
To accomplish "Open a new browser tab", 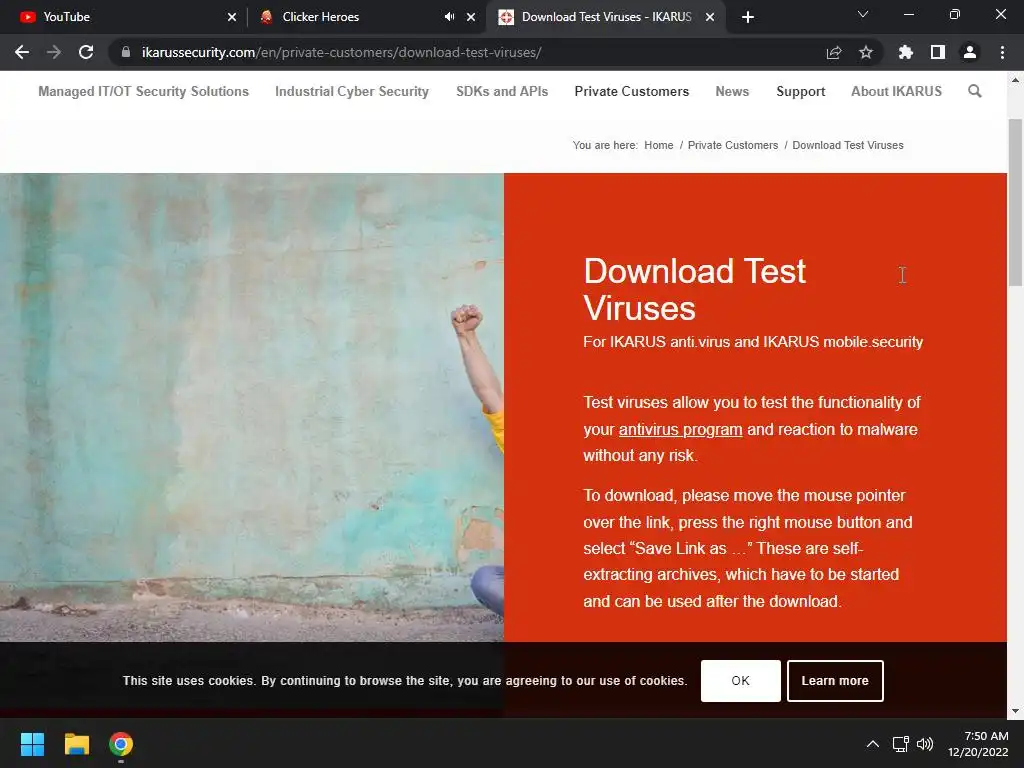I will [x=748, y=17].
